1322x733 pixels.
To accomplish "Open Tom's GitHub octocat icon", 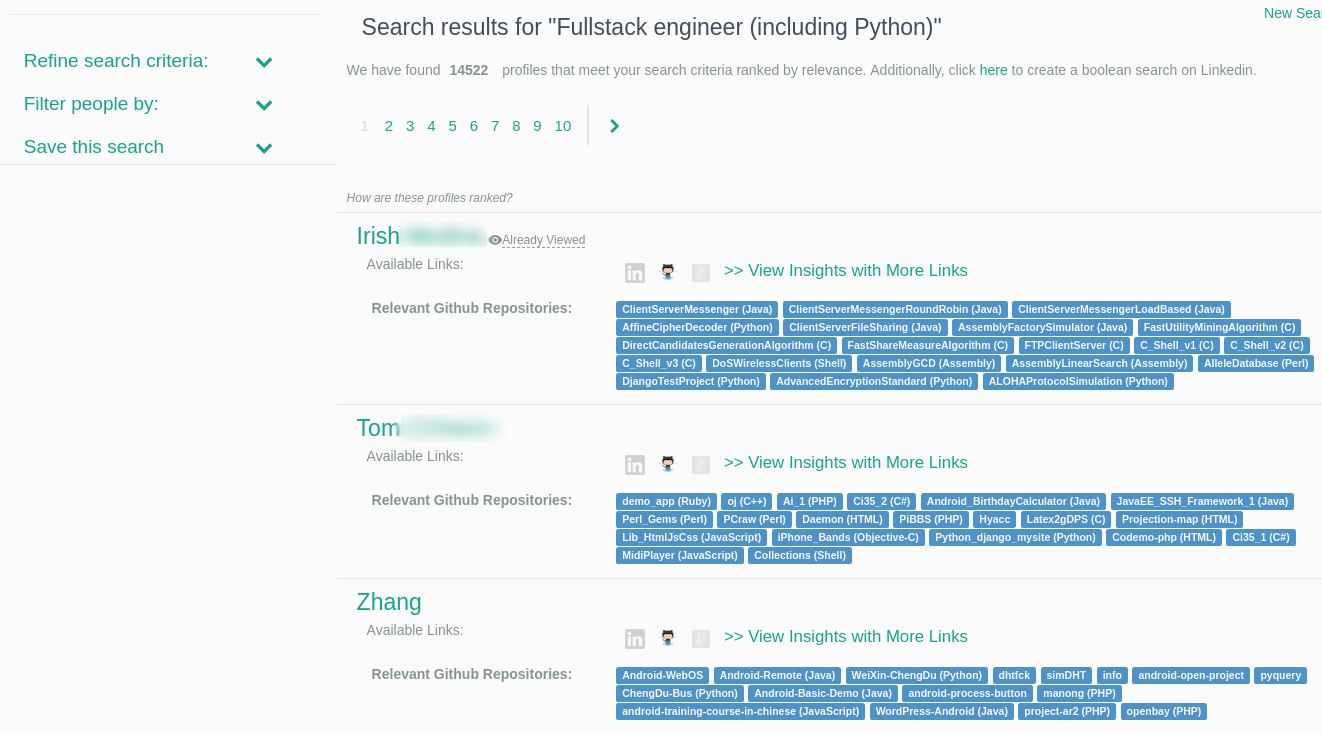I will (x=667, y=464).
